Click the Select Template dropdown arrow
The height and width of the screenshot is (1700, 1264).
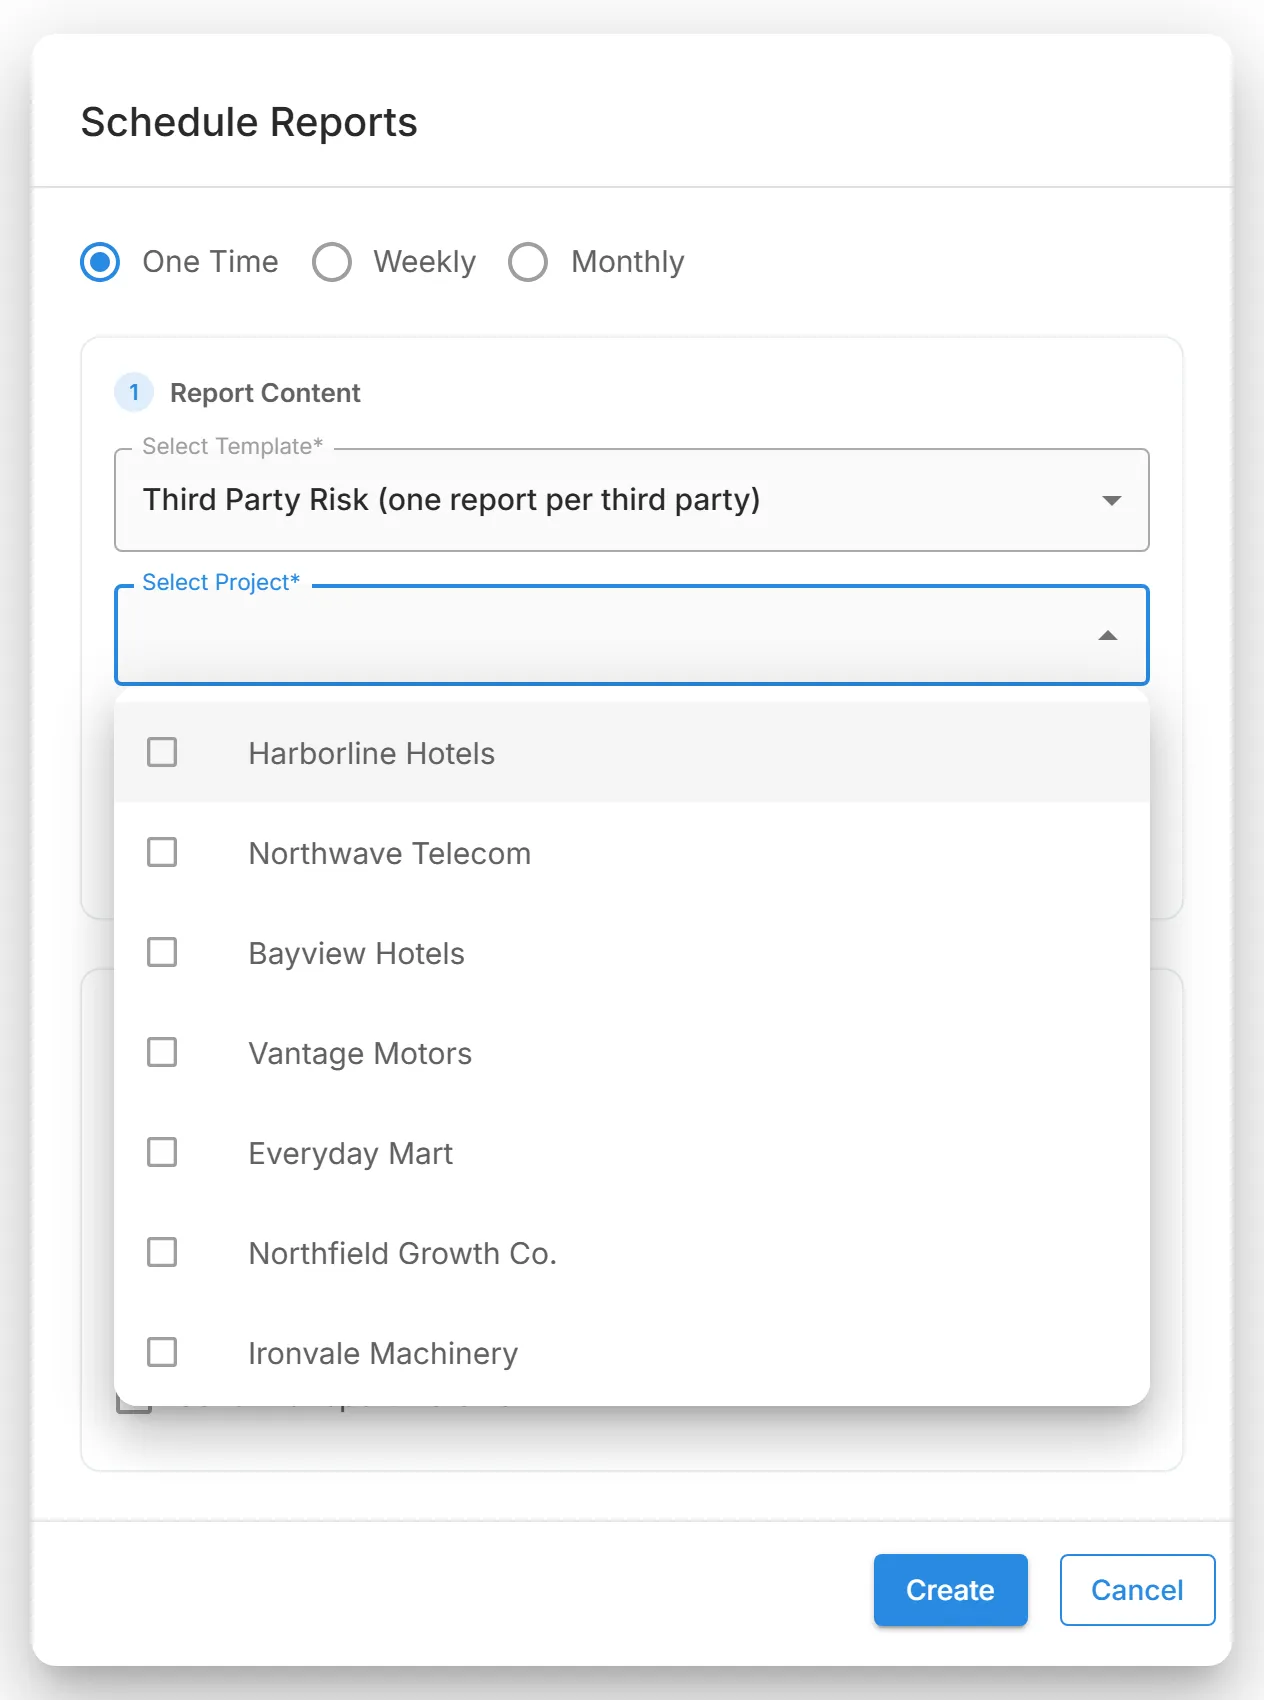1111,500
